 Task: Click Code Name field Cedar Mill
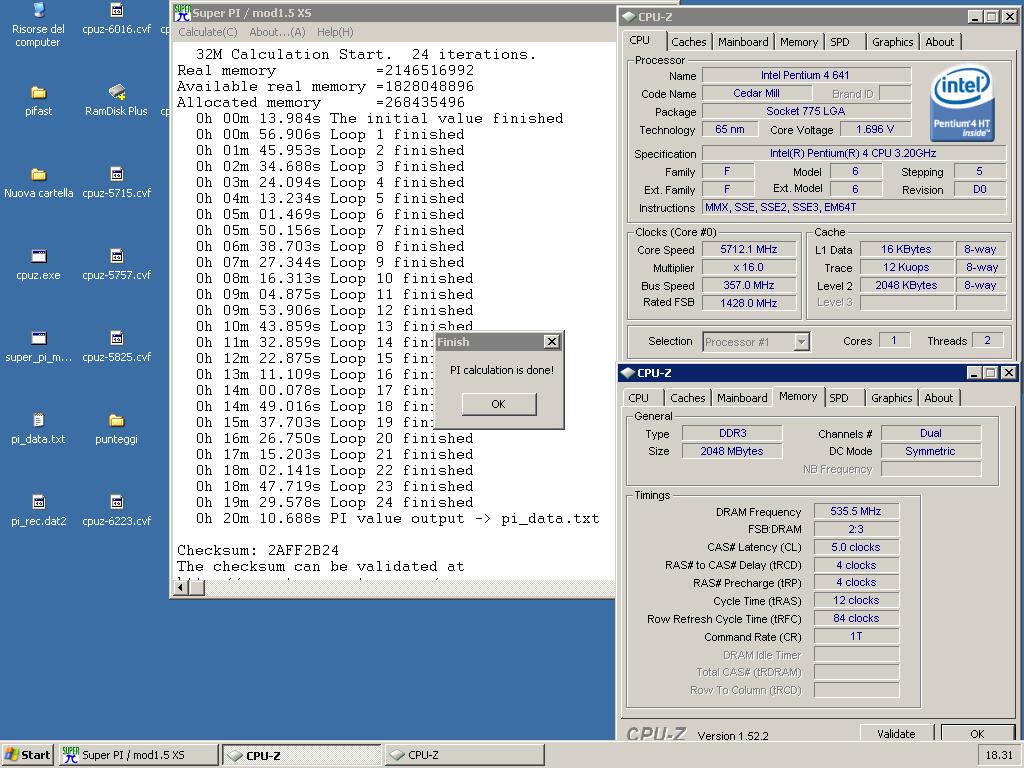[x=756, y=93]
